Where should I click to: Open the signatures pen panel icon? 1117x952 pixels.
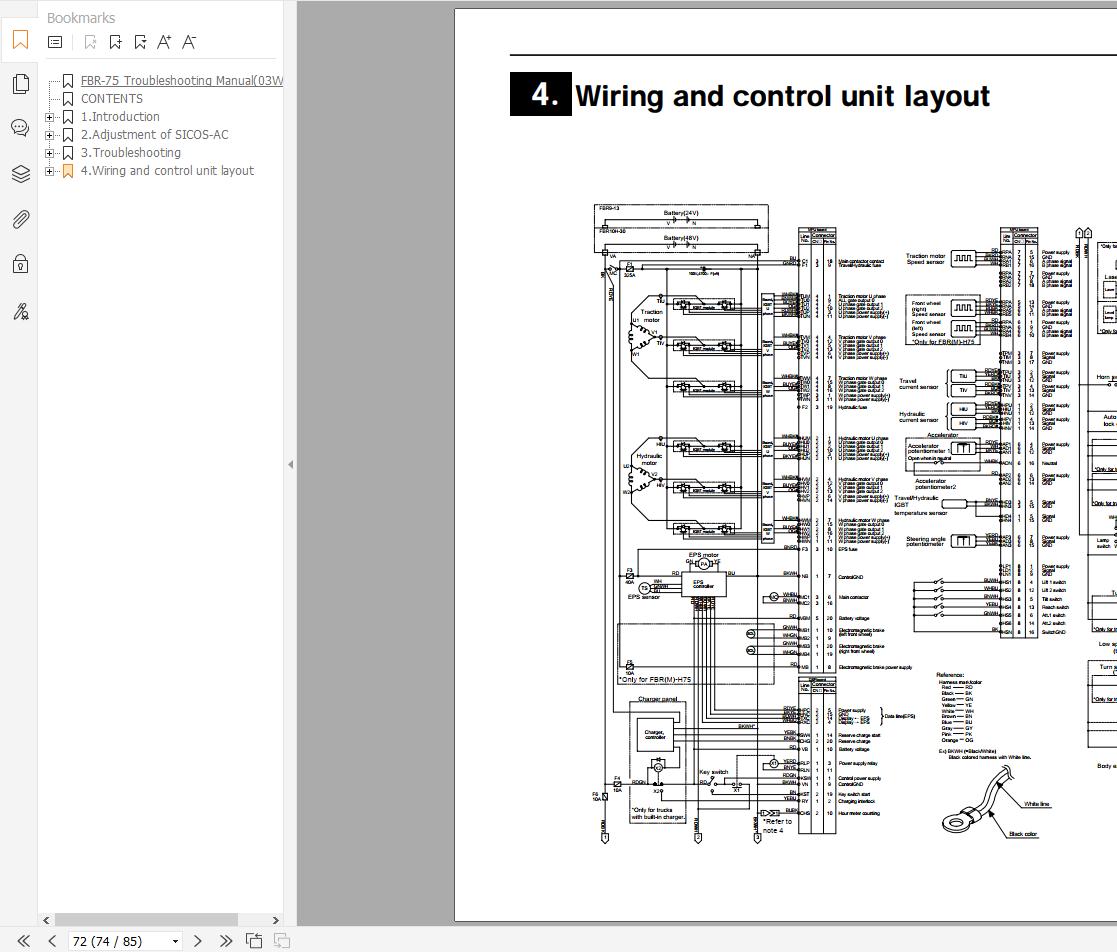[x=21, y=311]
